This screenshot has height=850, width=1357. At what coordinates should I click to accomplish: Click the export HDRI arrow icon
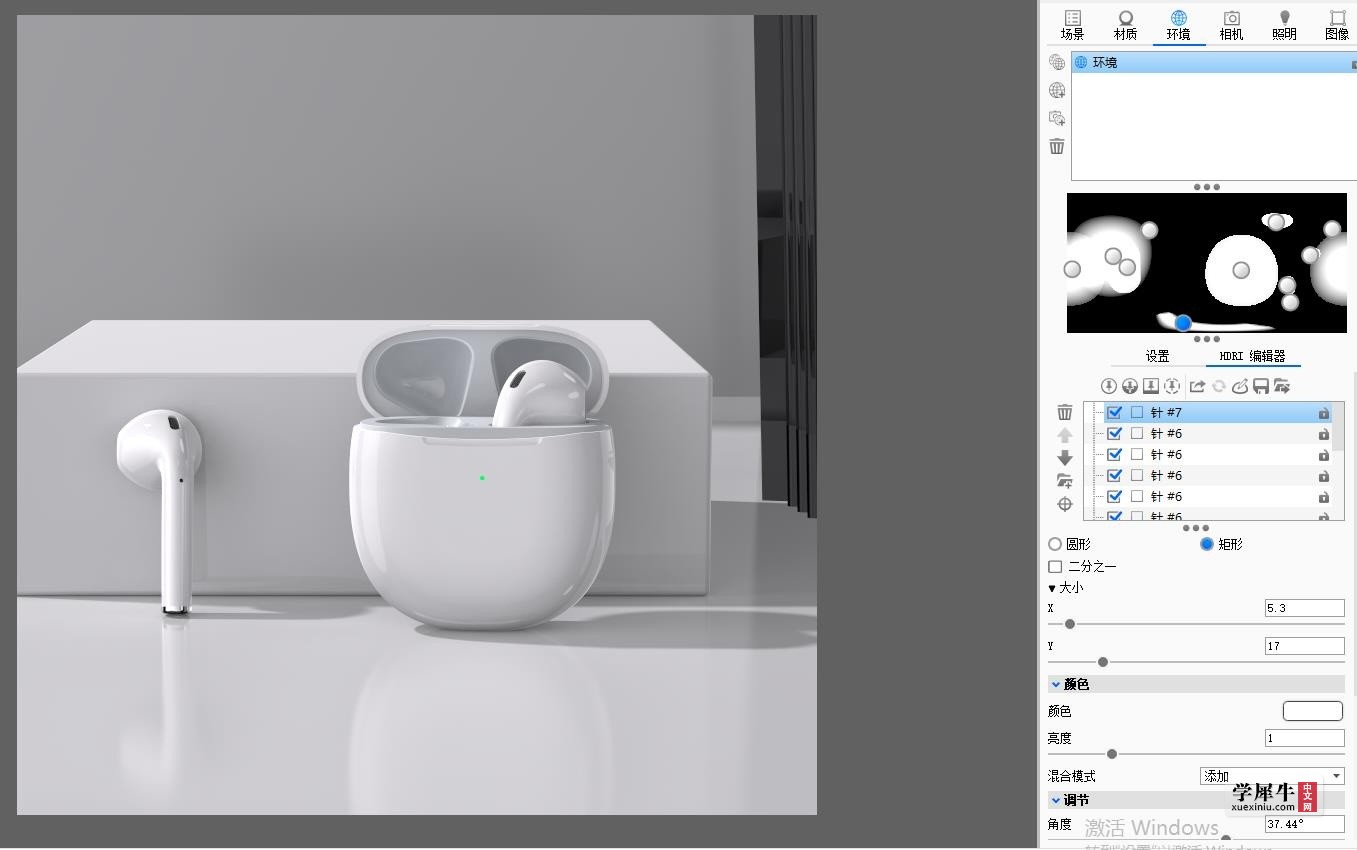coord(1197,386)
